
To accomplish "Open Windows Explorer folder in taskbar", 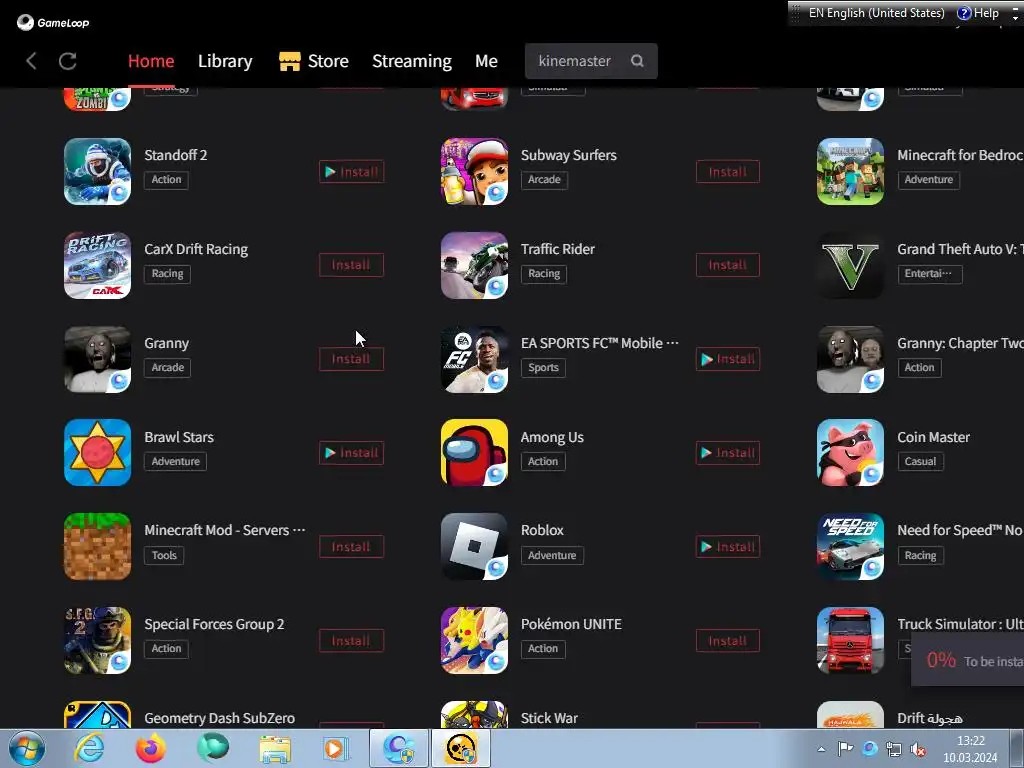I will click(275, 748).
